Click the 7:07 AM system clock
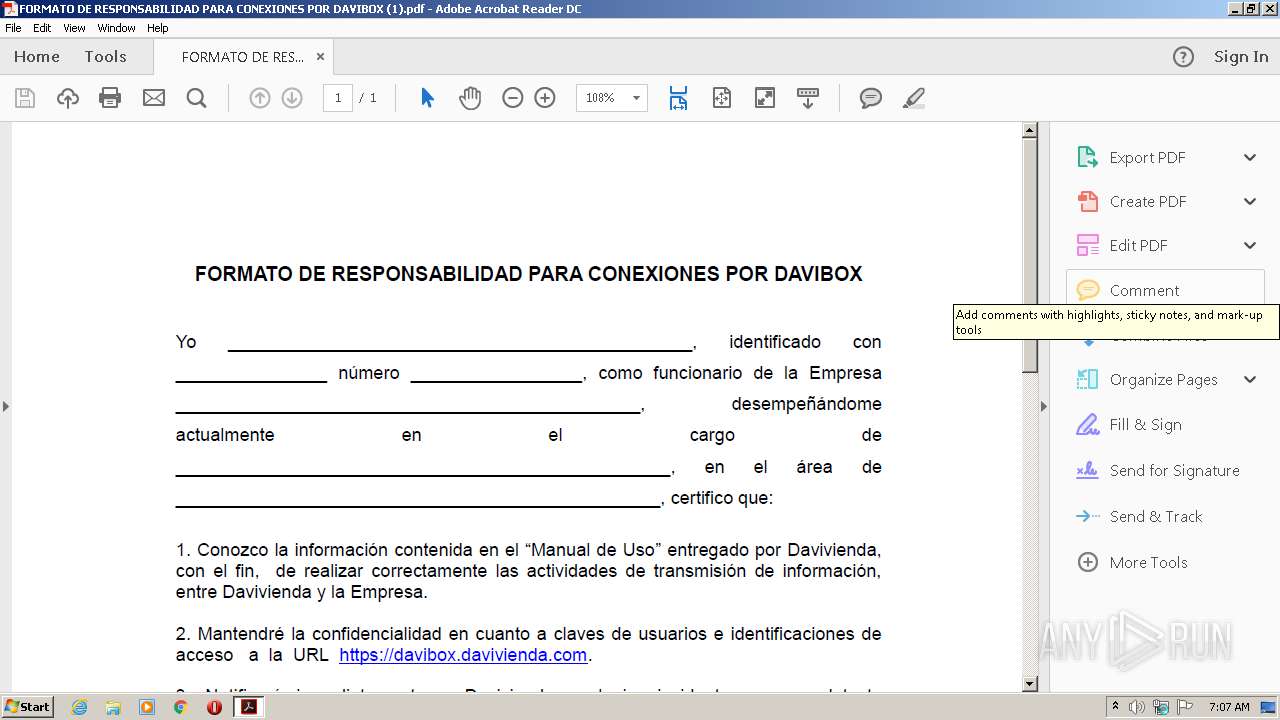 point(1229,707)
